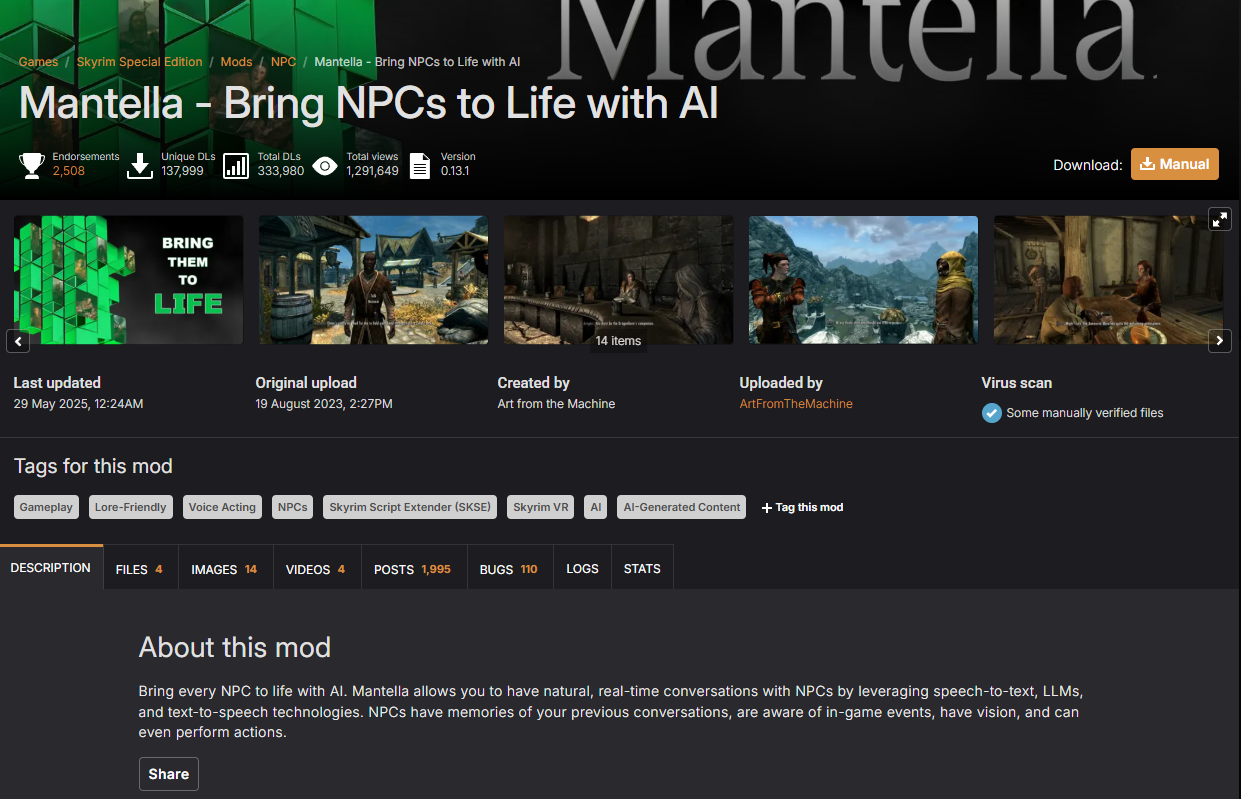1241x799 pixels.
Task: Open the Games breadcrumb link
Action: coord(38,62)
